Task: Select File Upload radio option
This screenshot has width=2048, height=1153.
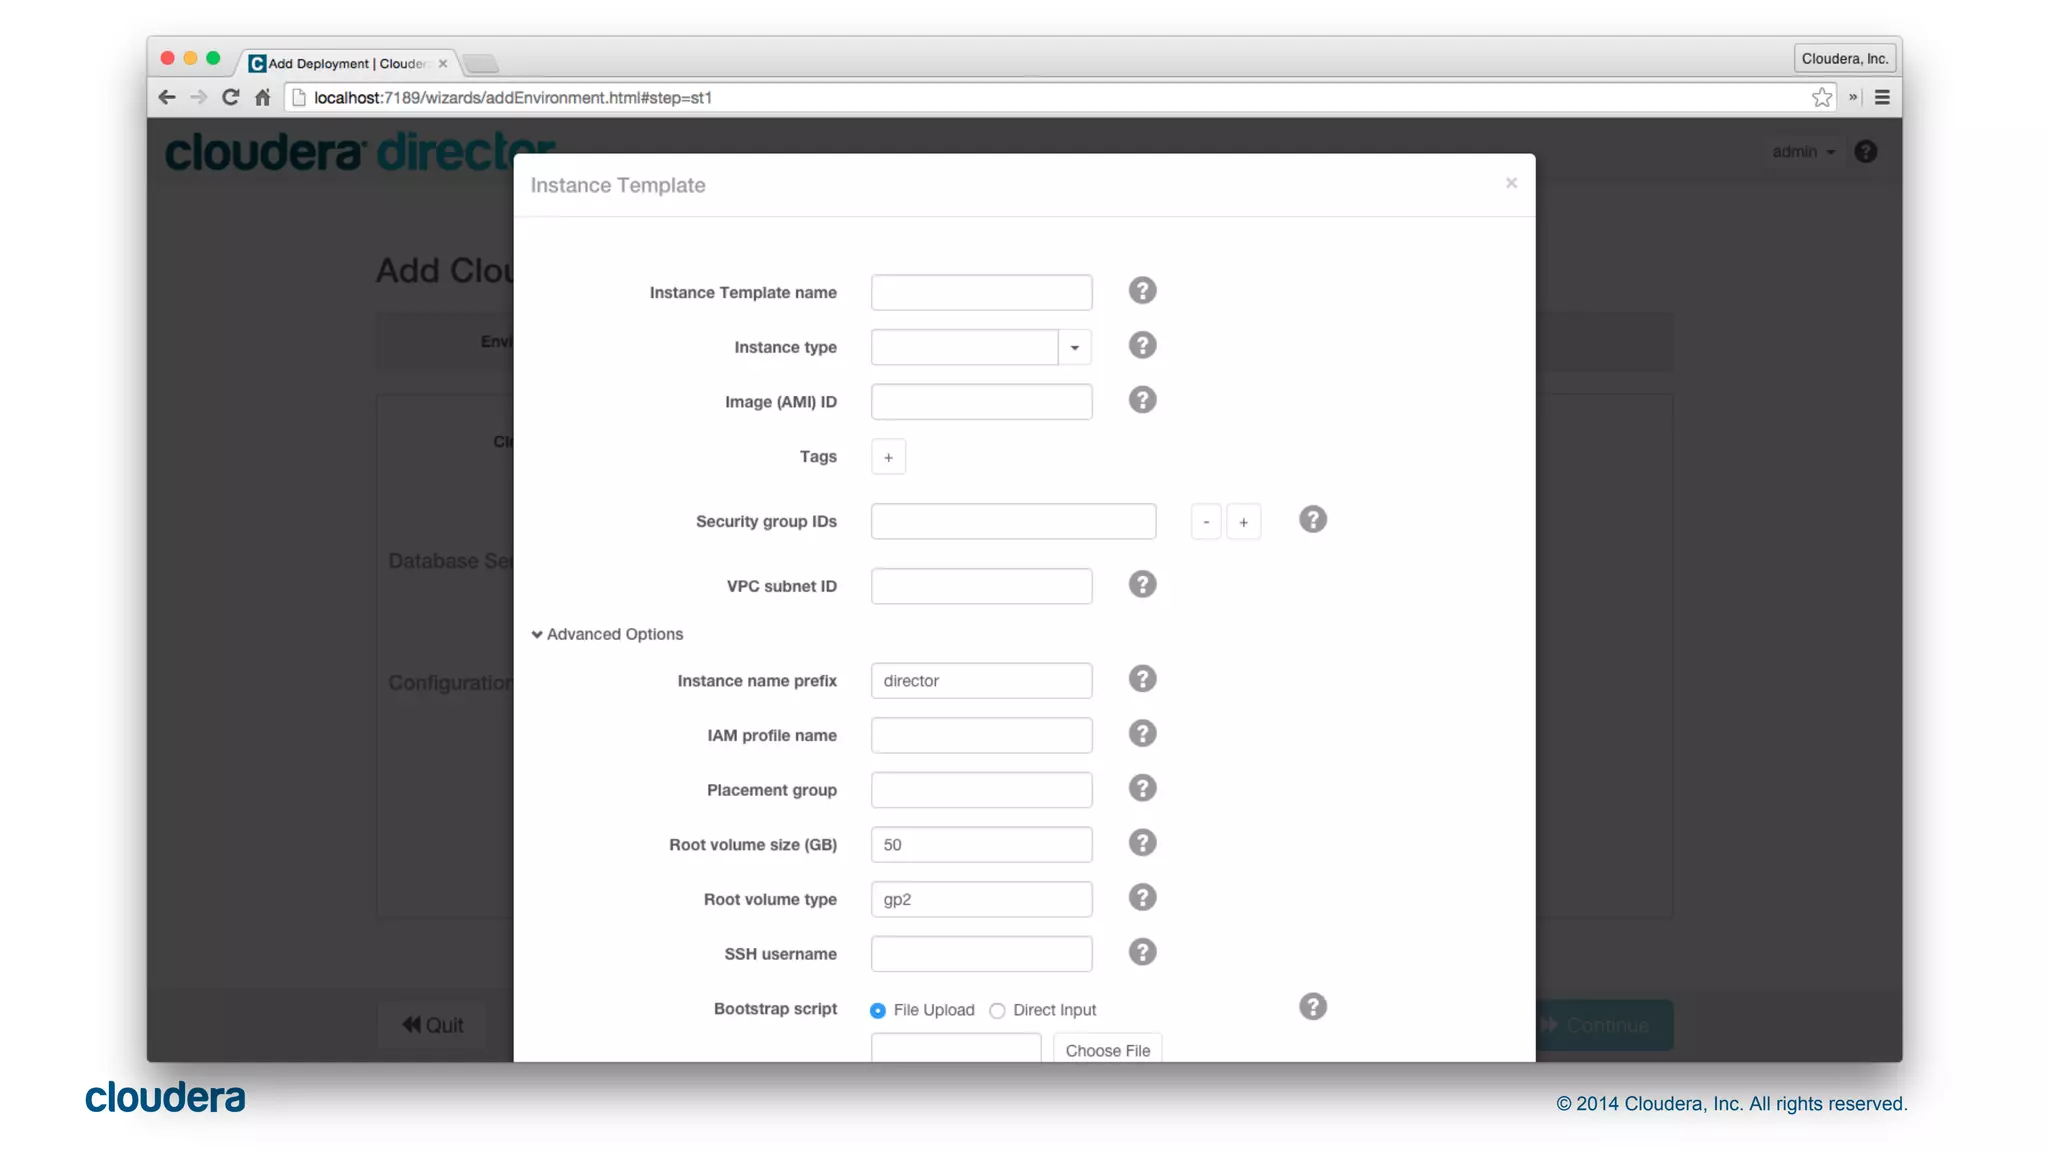Action: click(878, 1011)
